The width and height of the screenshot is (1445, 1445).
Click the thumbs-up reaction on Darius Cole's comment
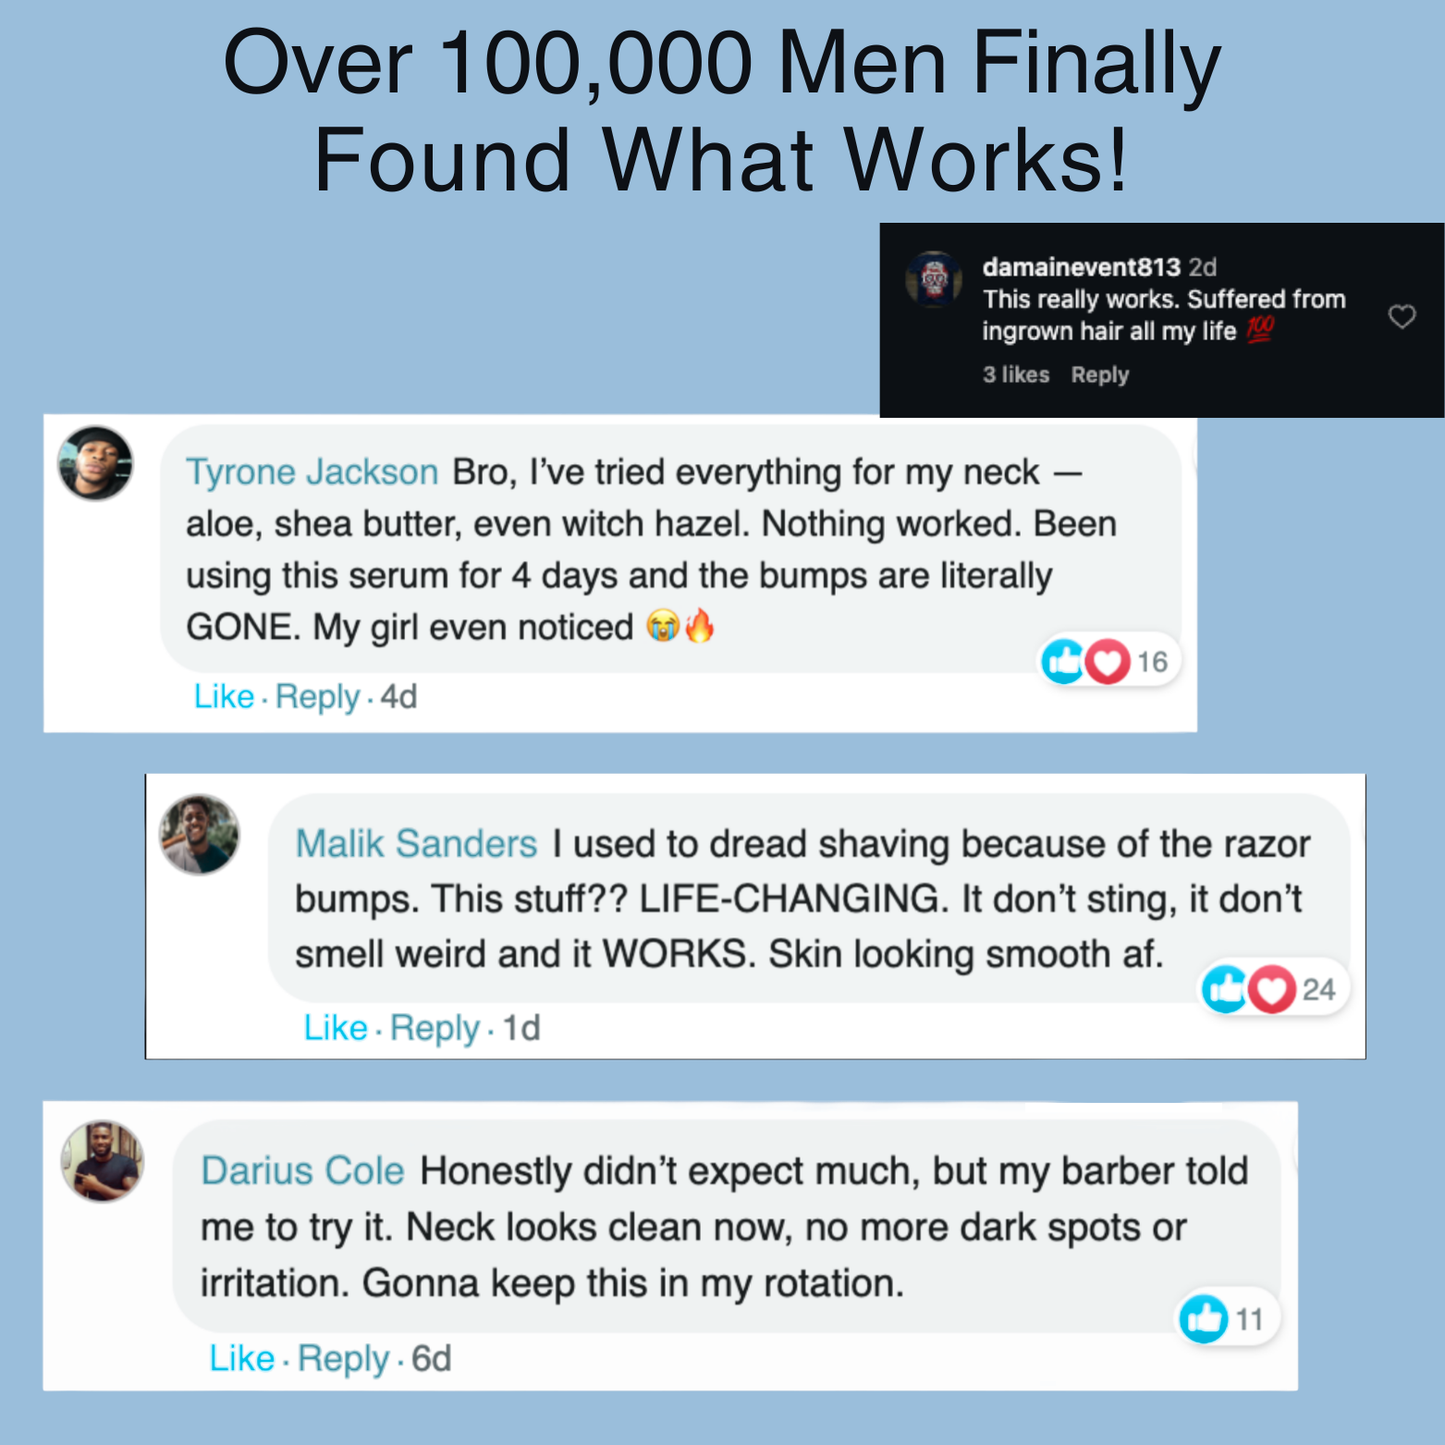(x=1203, y=1319)
